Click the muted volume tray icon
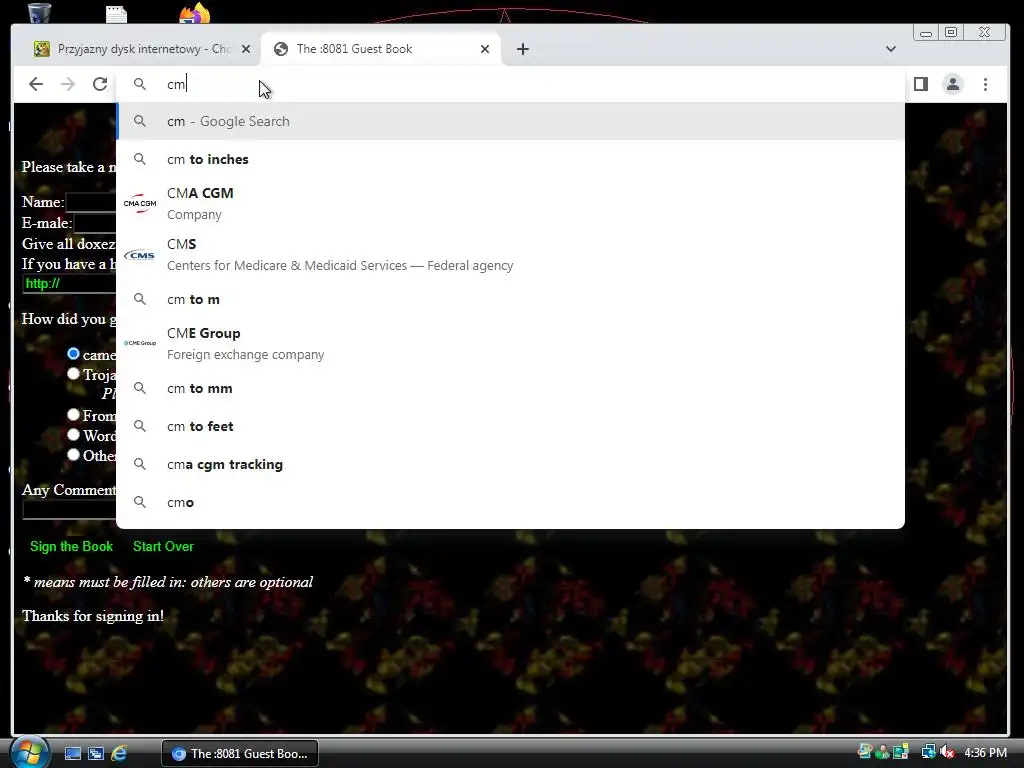Viewport: 1024px width, 768px height. [948, 752]
